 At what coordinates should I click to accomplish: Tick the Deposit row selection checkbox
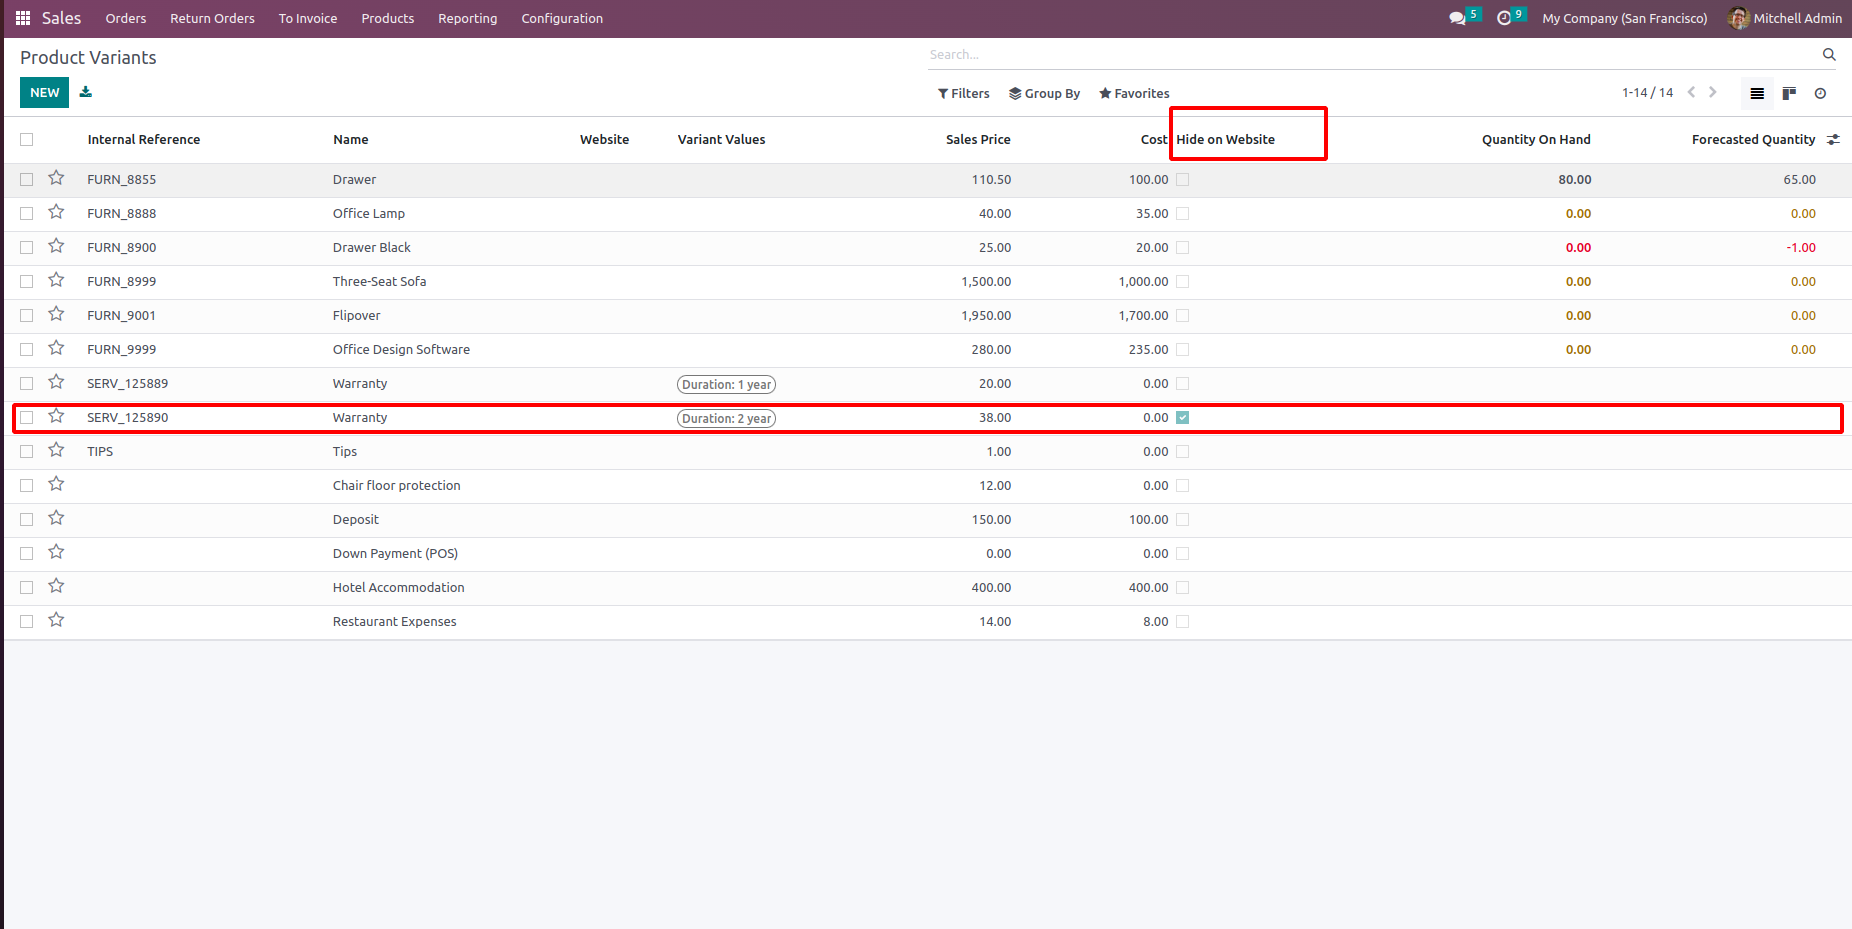coord(27,520)
